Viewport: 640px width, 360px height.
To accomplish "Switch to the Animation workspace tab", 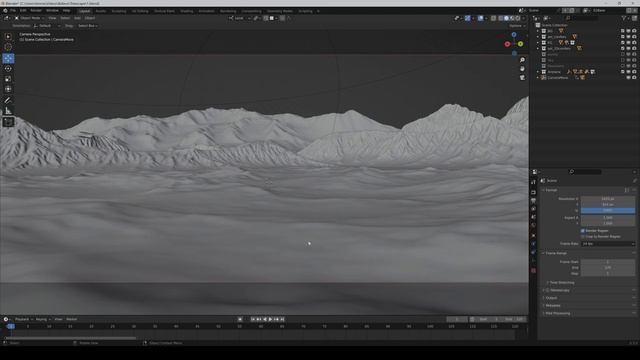I will [x=207, y=11].
